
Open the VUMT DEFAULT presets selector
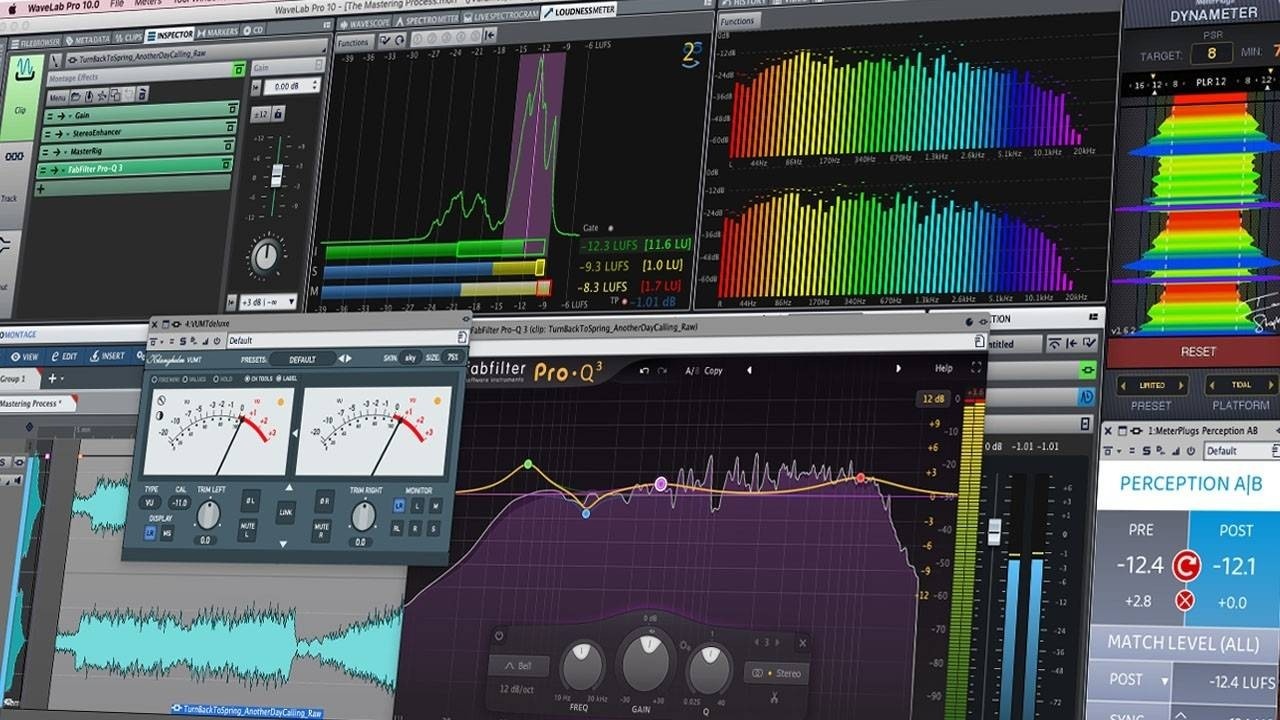point(302,359)
